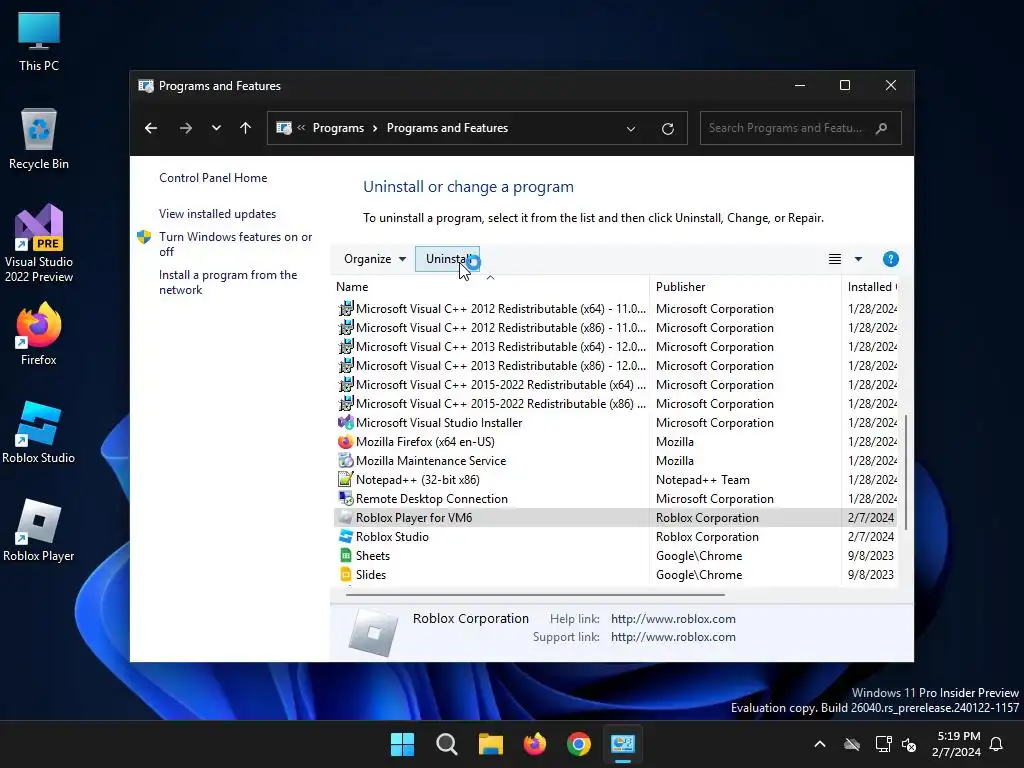
Task: Open File Explorer from the taskbar
Action: 490,744
